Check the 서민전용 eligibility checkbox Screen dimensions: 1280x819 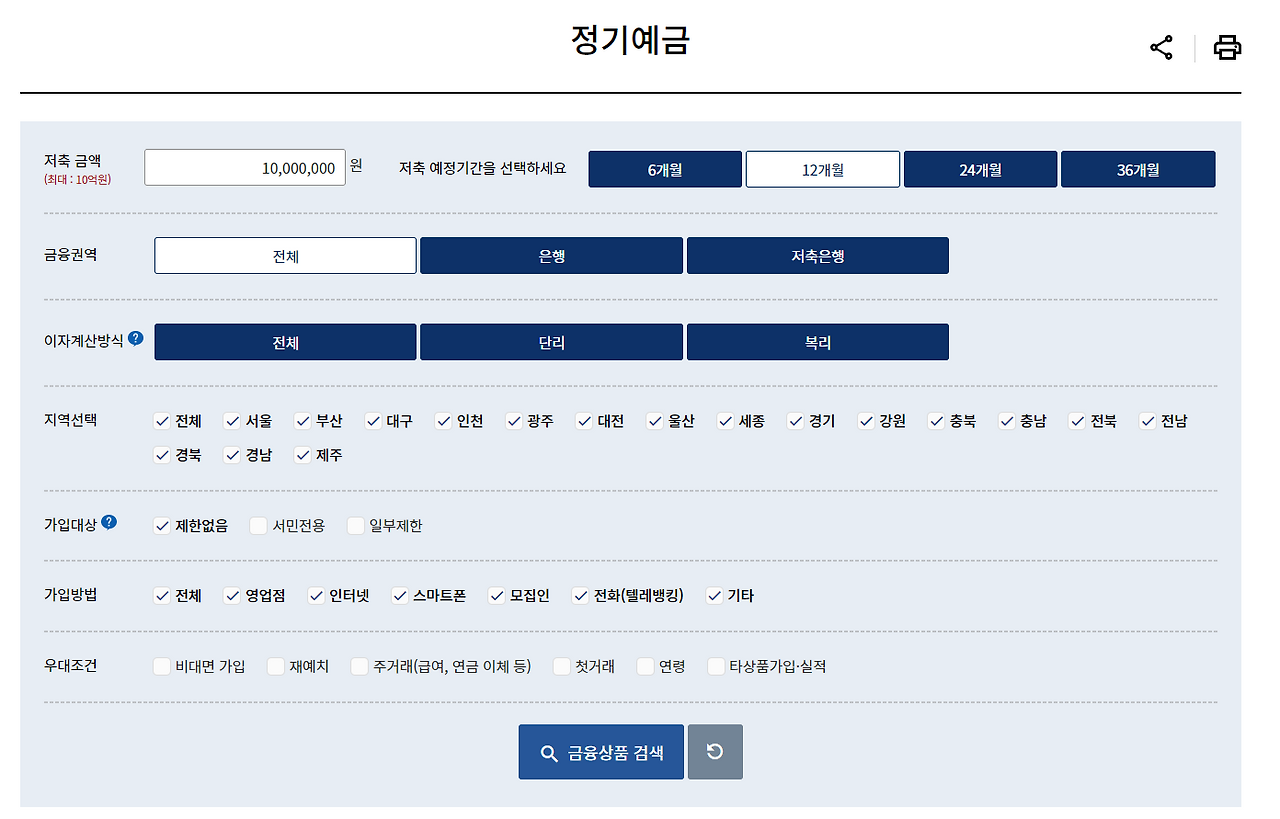click(258, 524)
